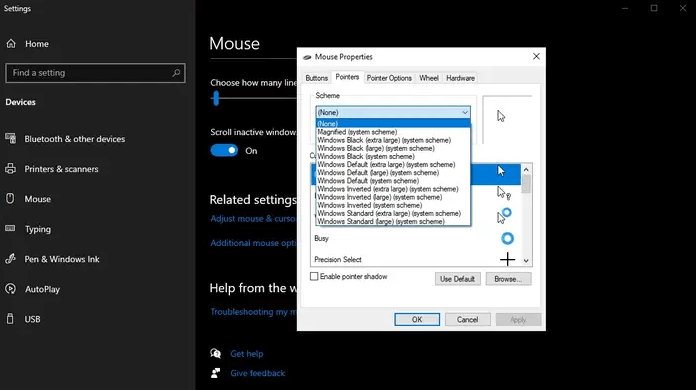Select the Help Select pointer icon
696x390 pixels.
click(504, 193)
